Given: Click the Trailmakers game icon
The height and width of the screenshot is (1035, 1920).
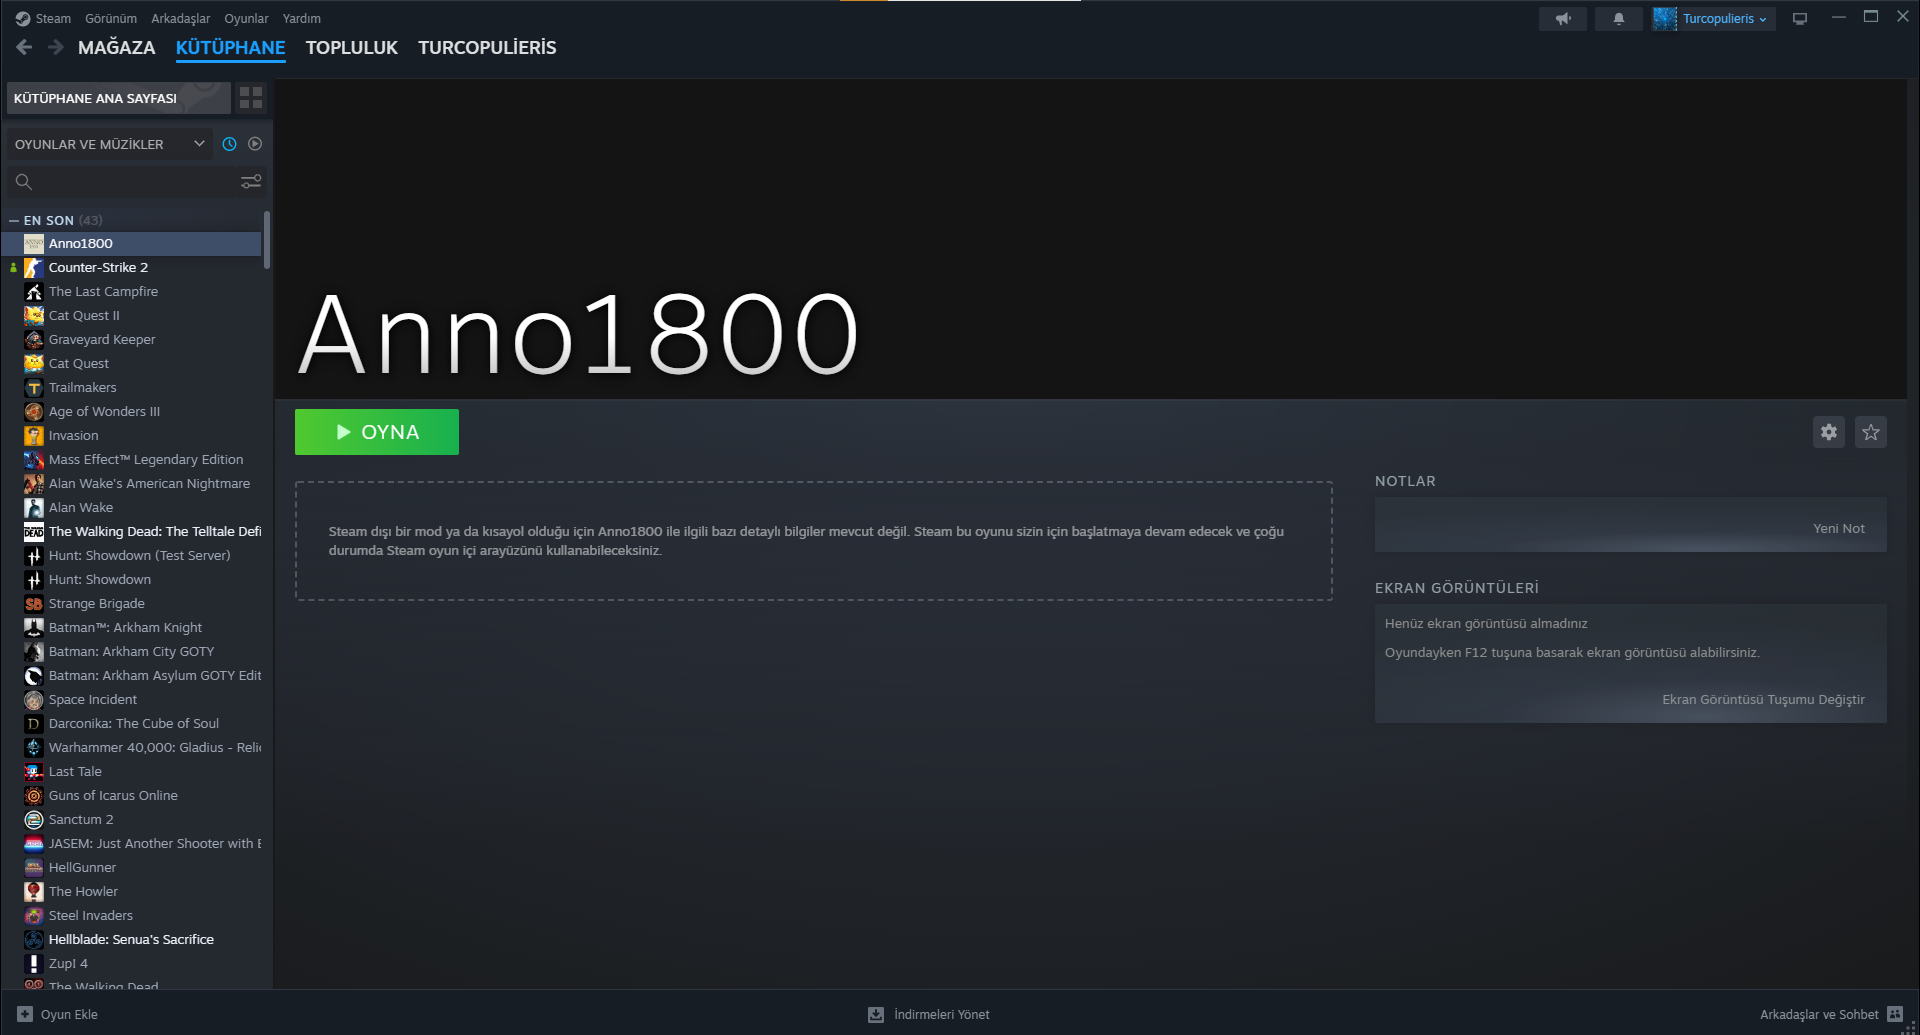Looking at the screenshot, I should point(34,388).
